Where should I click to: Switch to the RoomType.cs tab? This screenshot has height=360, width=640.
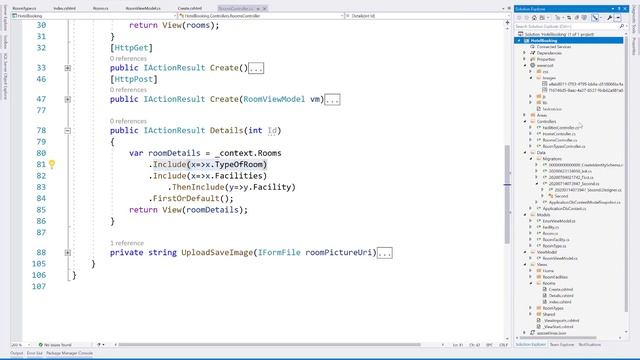pyautogui.click(x=24, y=8)
